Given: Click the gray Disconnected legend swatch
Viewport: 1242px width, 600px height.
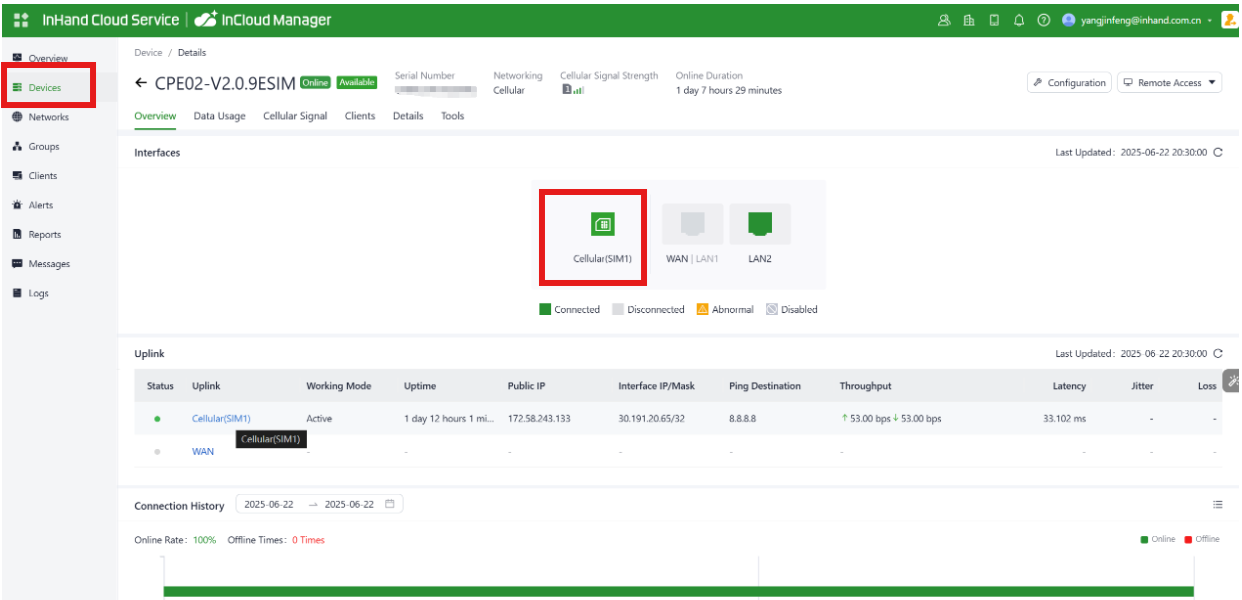Looking at the screenshot, I should coord(618,309).
